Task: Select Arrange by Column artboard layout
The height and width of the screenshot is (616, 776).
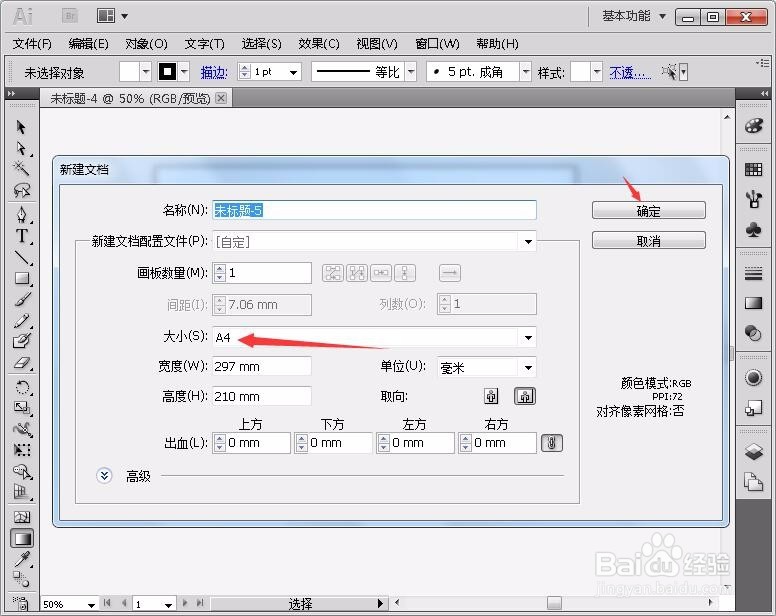Action: [405, 273]
